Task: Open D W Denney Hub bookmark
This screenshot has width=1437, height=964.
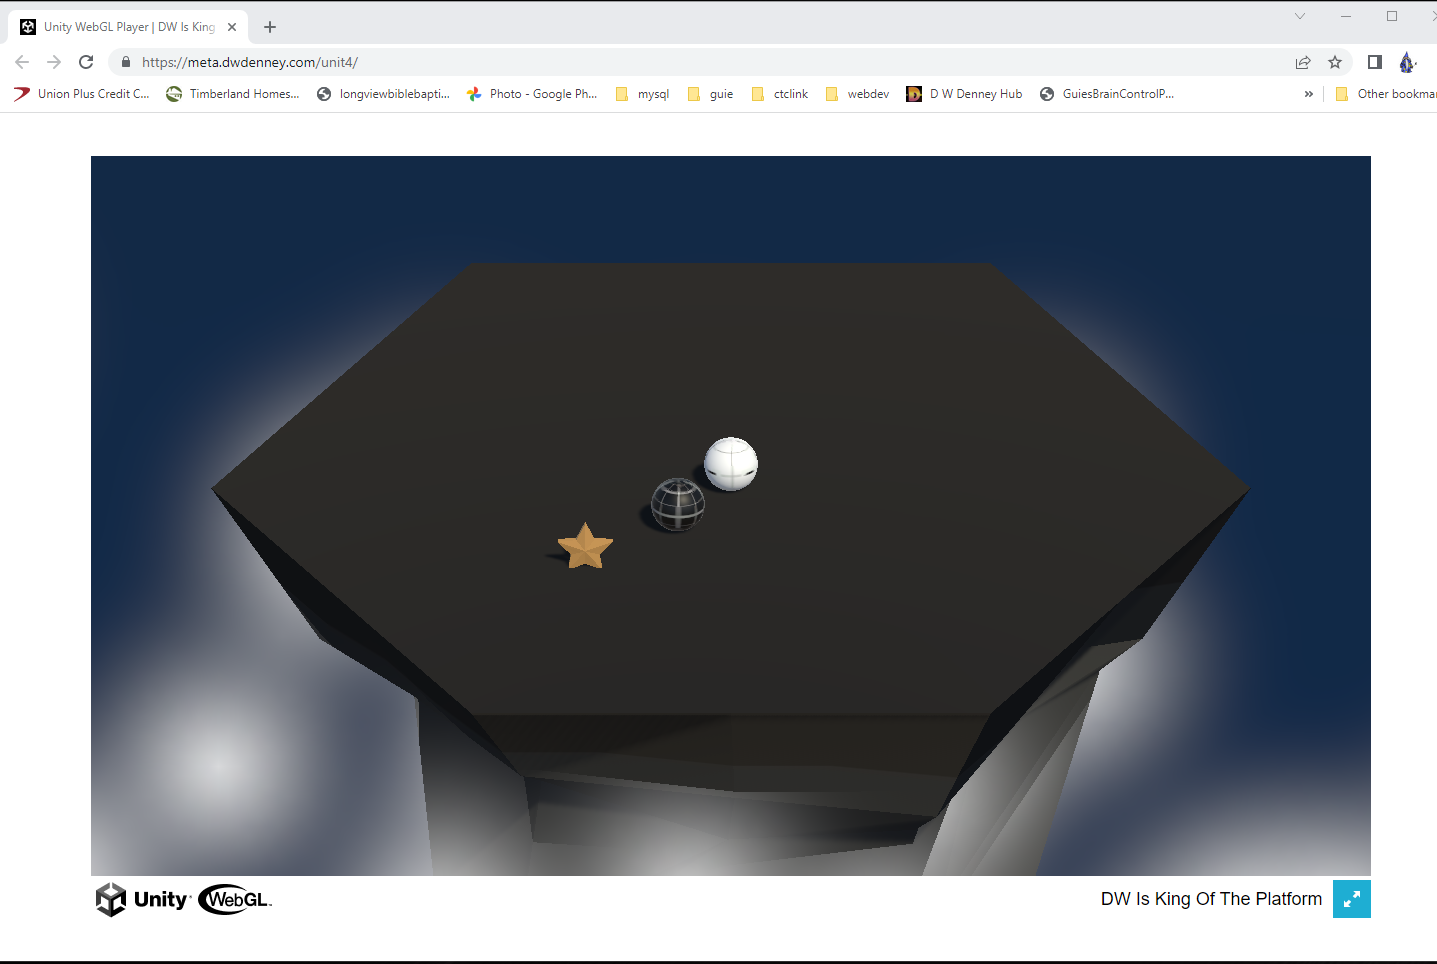Action: pos(964,94)
